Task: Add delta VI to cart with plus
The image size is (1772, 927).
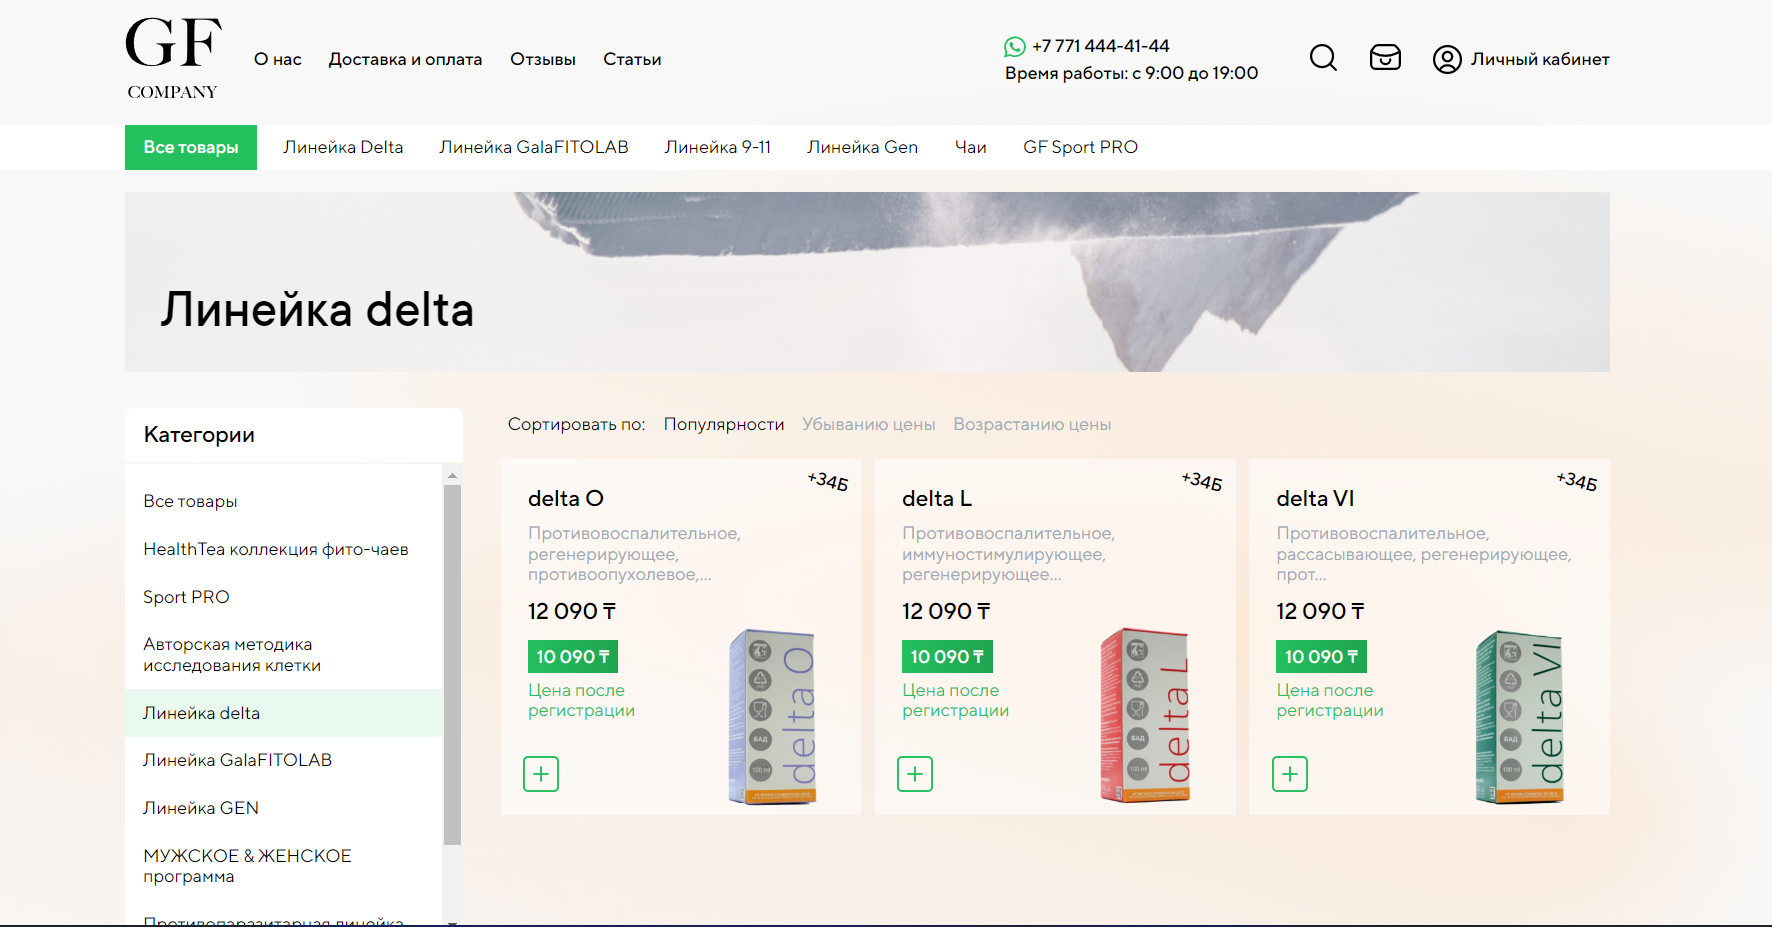Action: [x=1290, y=774]
